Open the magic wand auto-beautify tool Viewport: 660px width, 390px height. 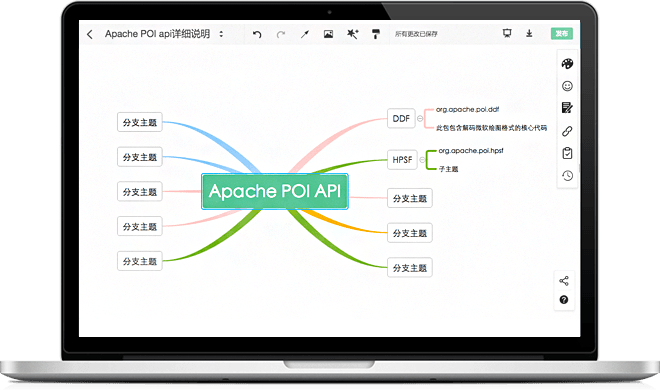coord(352,34)
